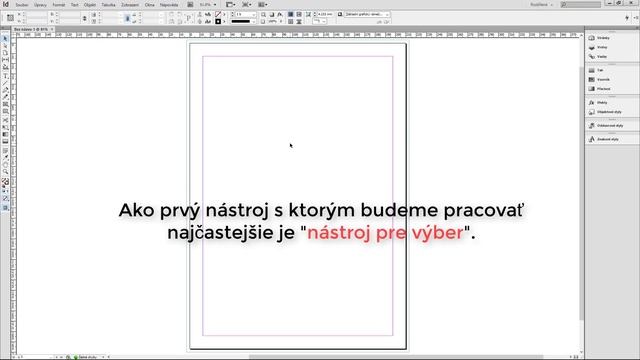Open the Text menu
This screenshot has height=360, width=640.
pyautogui.click(x=74, y=5)
